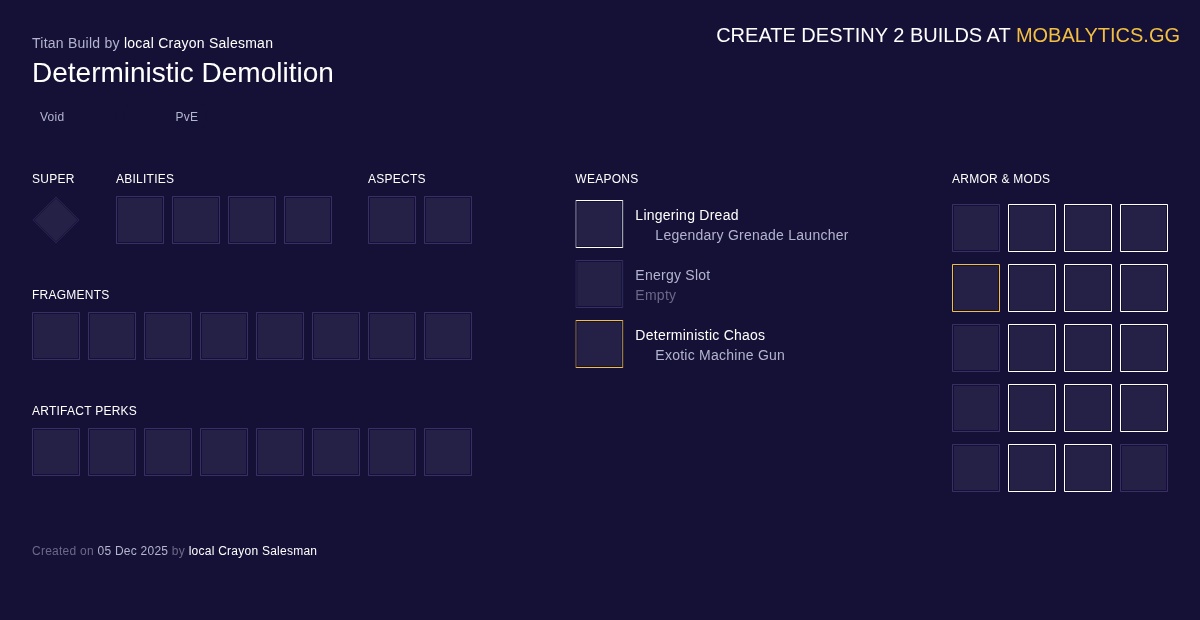This screenshot has width=1200, height=620.
Task: Click the last Abilities slot
Action: 308,220
